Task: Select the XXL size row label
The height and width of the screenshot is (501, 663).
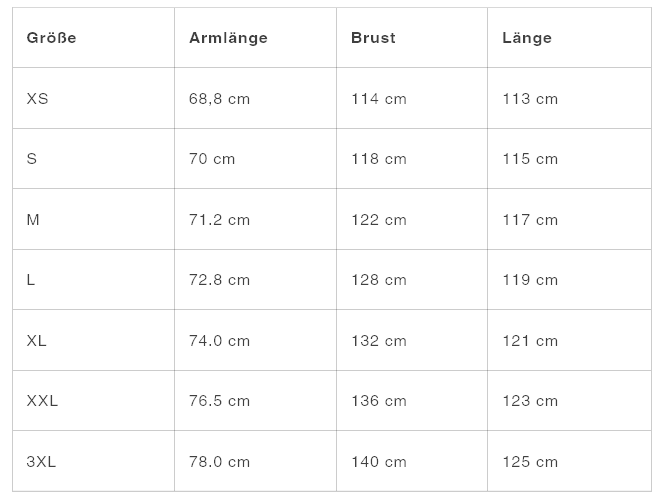Action: [43, 401]
